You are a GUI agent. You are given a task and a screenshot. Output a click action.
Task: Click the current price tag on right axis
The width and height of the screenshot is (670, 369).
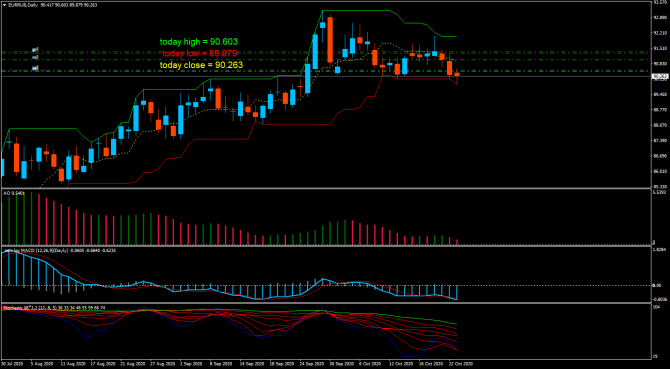click(x=659, y=76)
